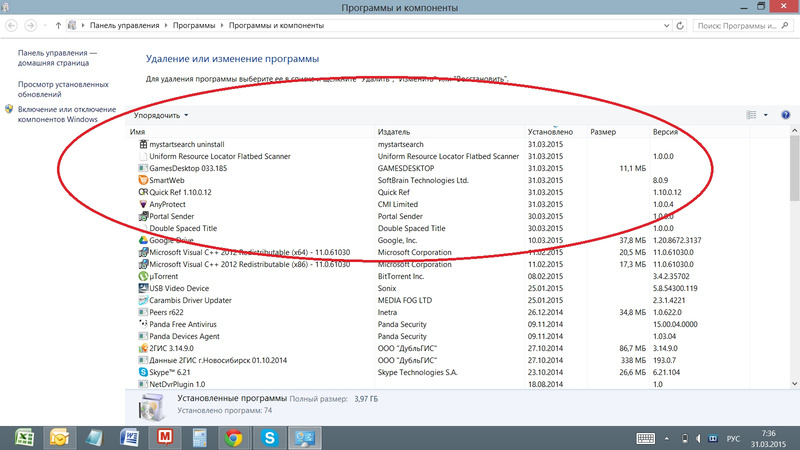Expand the view options dropdown arrow
Screen dimensions: 800x450
tap(766, 116)
